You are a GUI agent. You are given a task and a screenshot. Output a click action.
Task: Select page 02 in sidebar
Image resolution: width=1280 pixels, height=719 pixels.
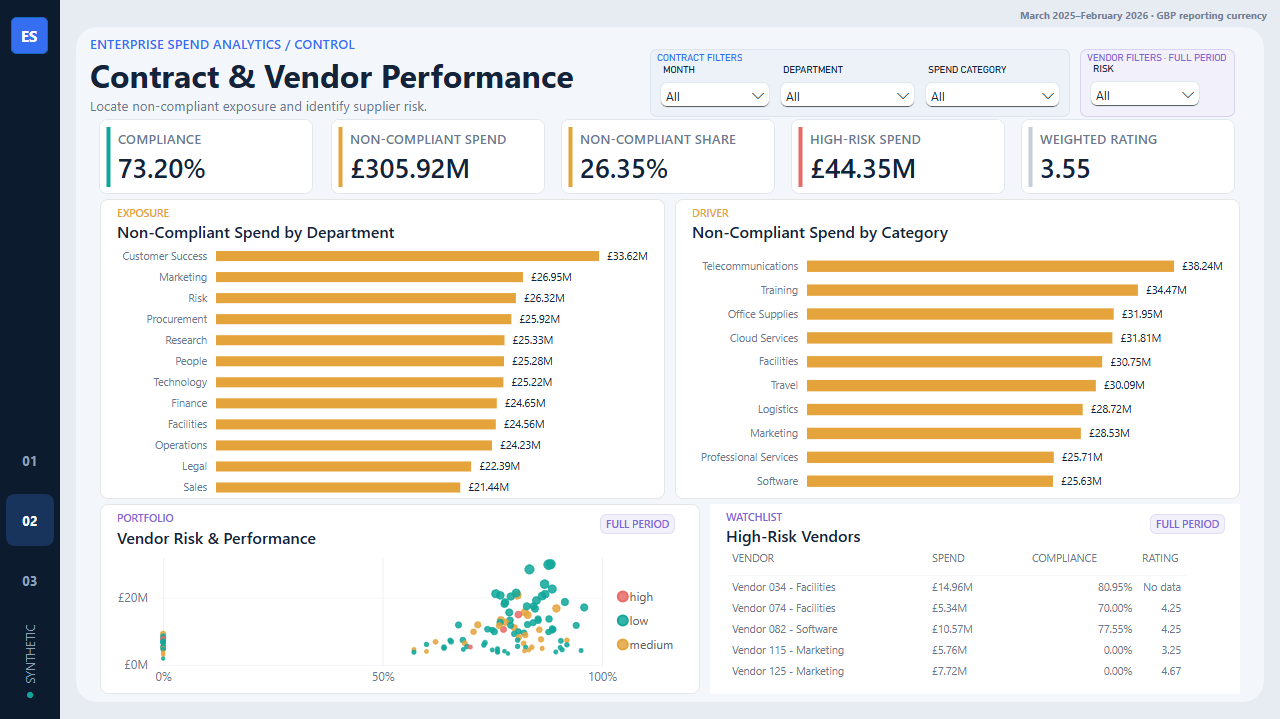pyautogui.click(x=30, y=520)
